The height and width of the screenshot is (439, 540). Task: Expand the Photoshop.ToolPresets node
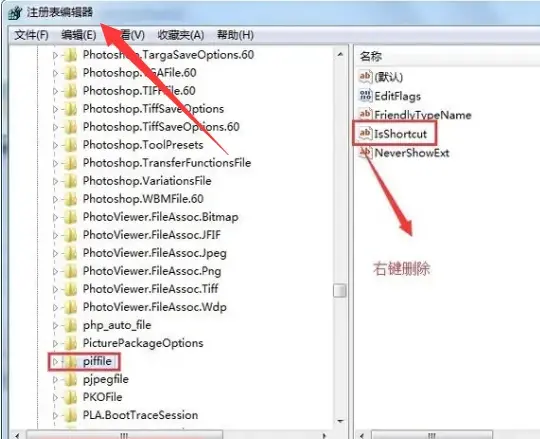[x=55, y=145]
